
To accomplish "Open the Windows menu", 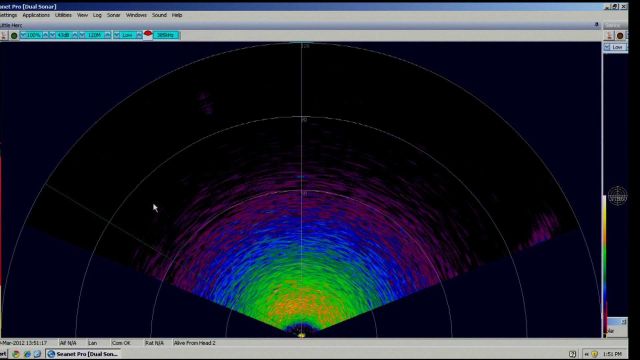I will click(x=136, y=15).
